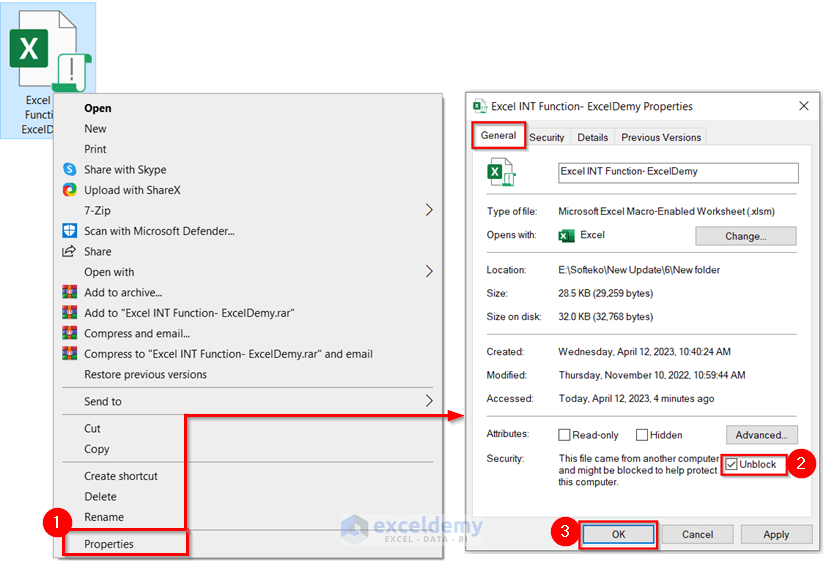The height and width of the screenshot is (561, 825).
Task: Click the Apply button
Action: 776,534
